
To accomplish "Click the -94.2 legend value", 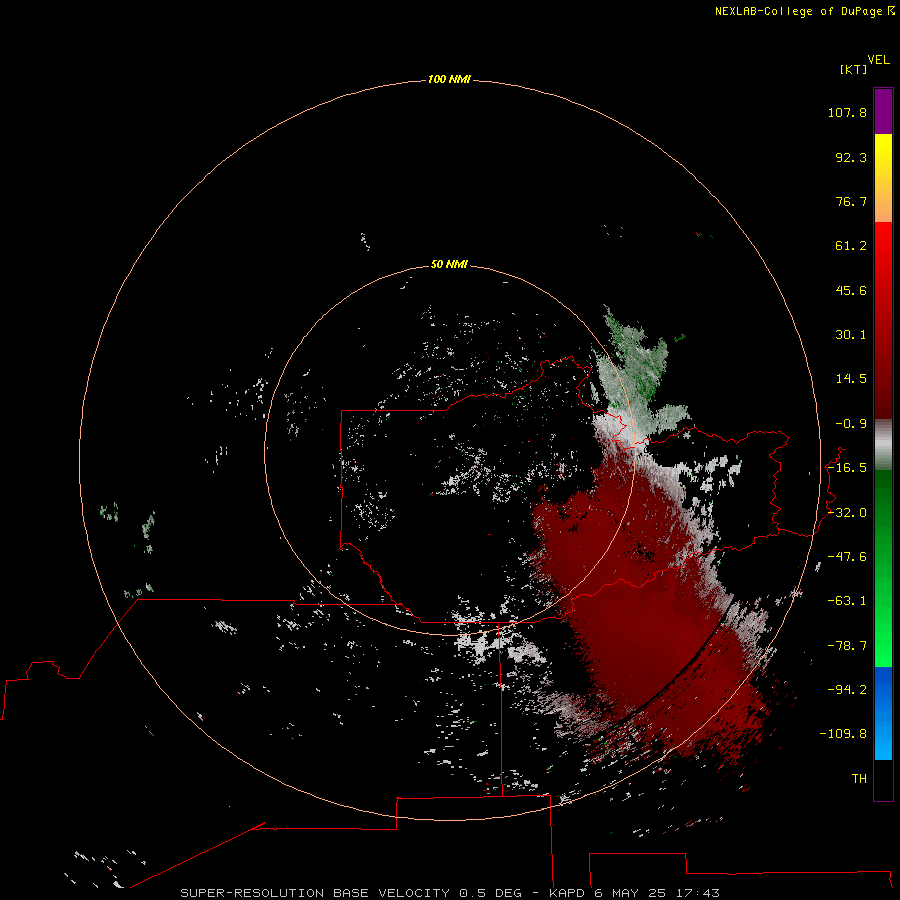I will [847, 690].
